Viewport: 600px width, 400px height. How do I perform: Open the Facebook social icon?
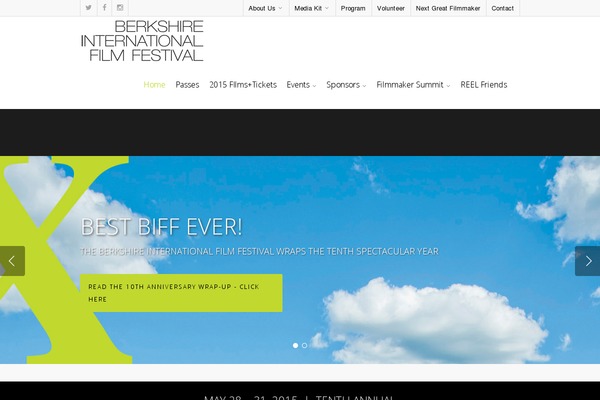[x=104, y=8]
